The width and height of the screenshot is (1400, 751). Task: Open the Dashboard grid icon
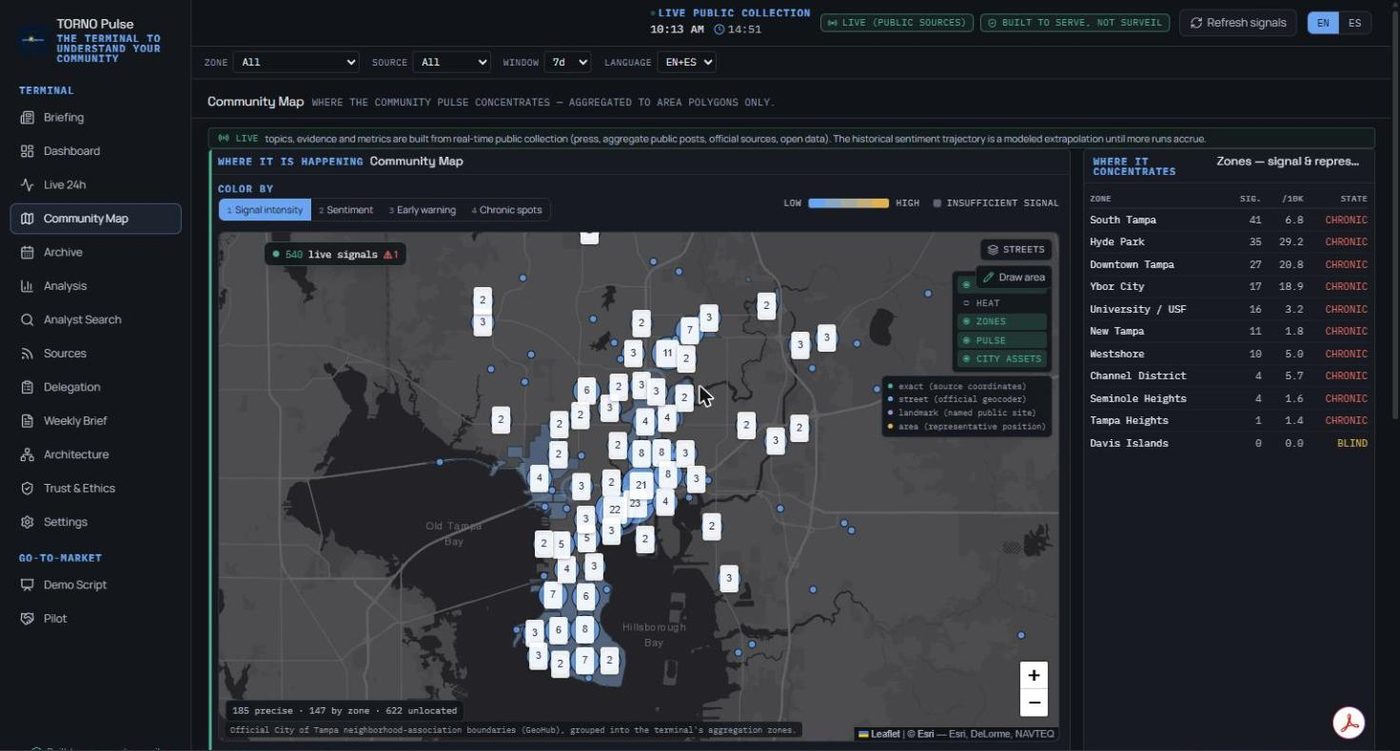click(x=27, y=151)
